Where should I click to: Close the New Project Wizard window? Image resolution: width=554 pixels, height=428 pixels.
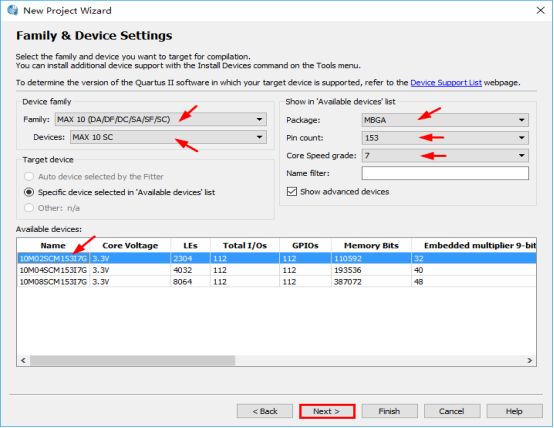(540, 11)
